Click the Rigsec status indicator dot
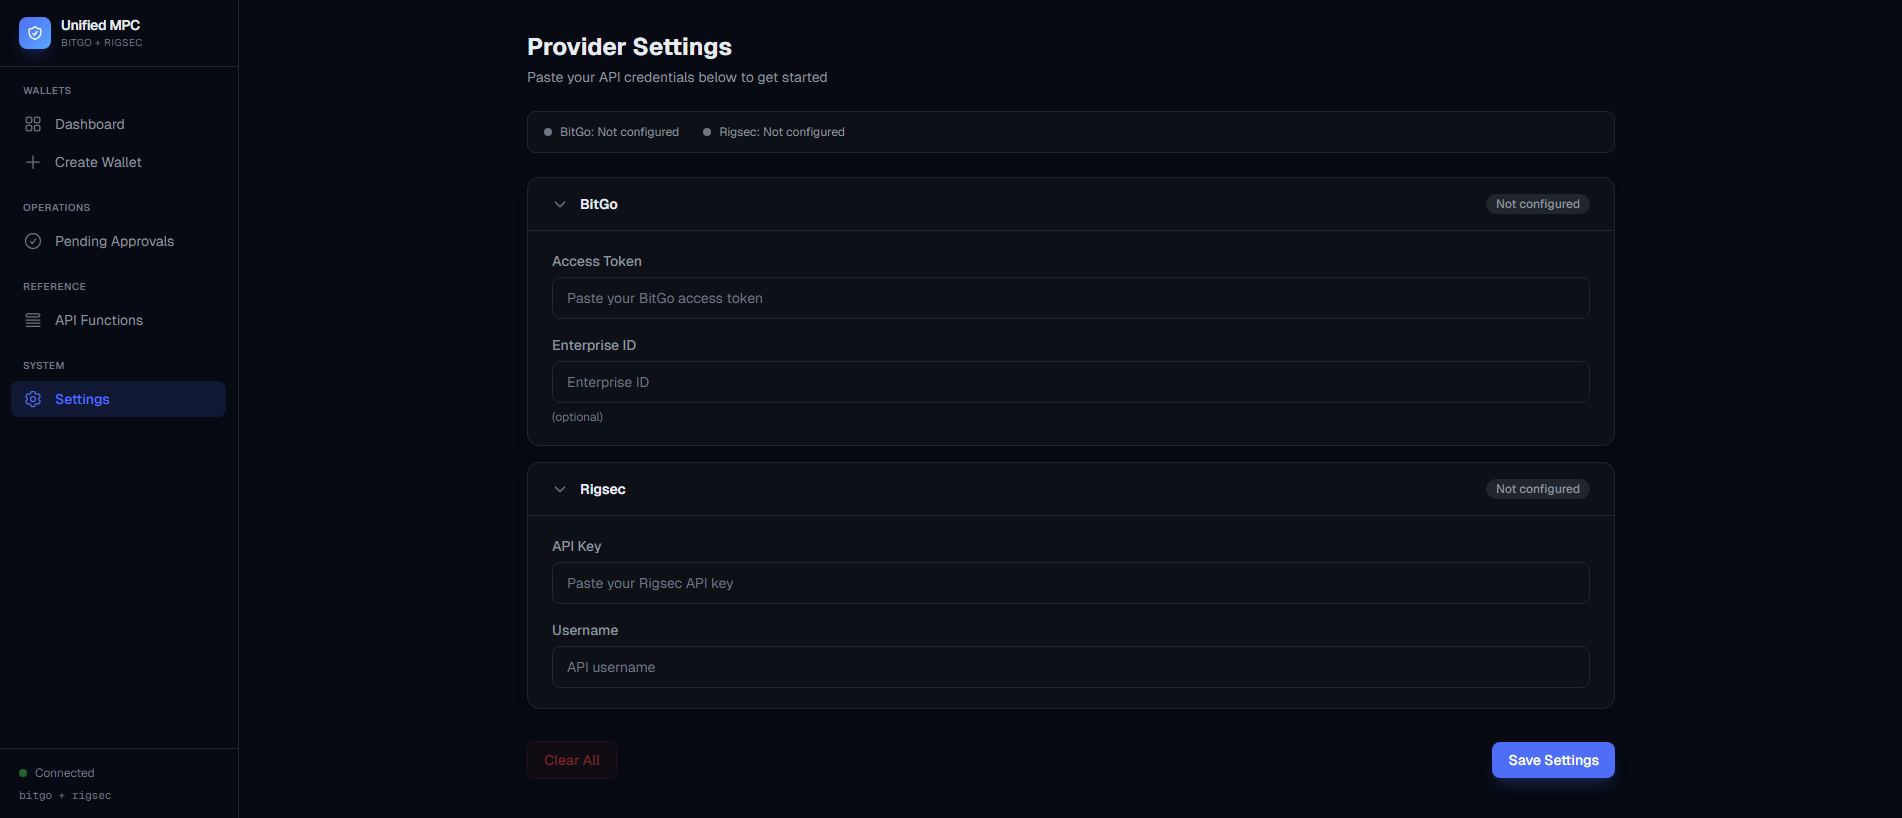This screenshot has width=1902, height=818. 707,132
